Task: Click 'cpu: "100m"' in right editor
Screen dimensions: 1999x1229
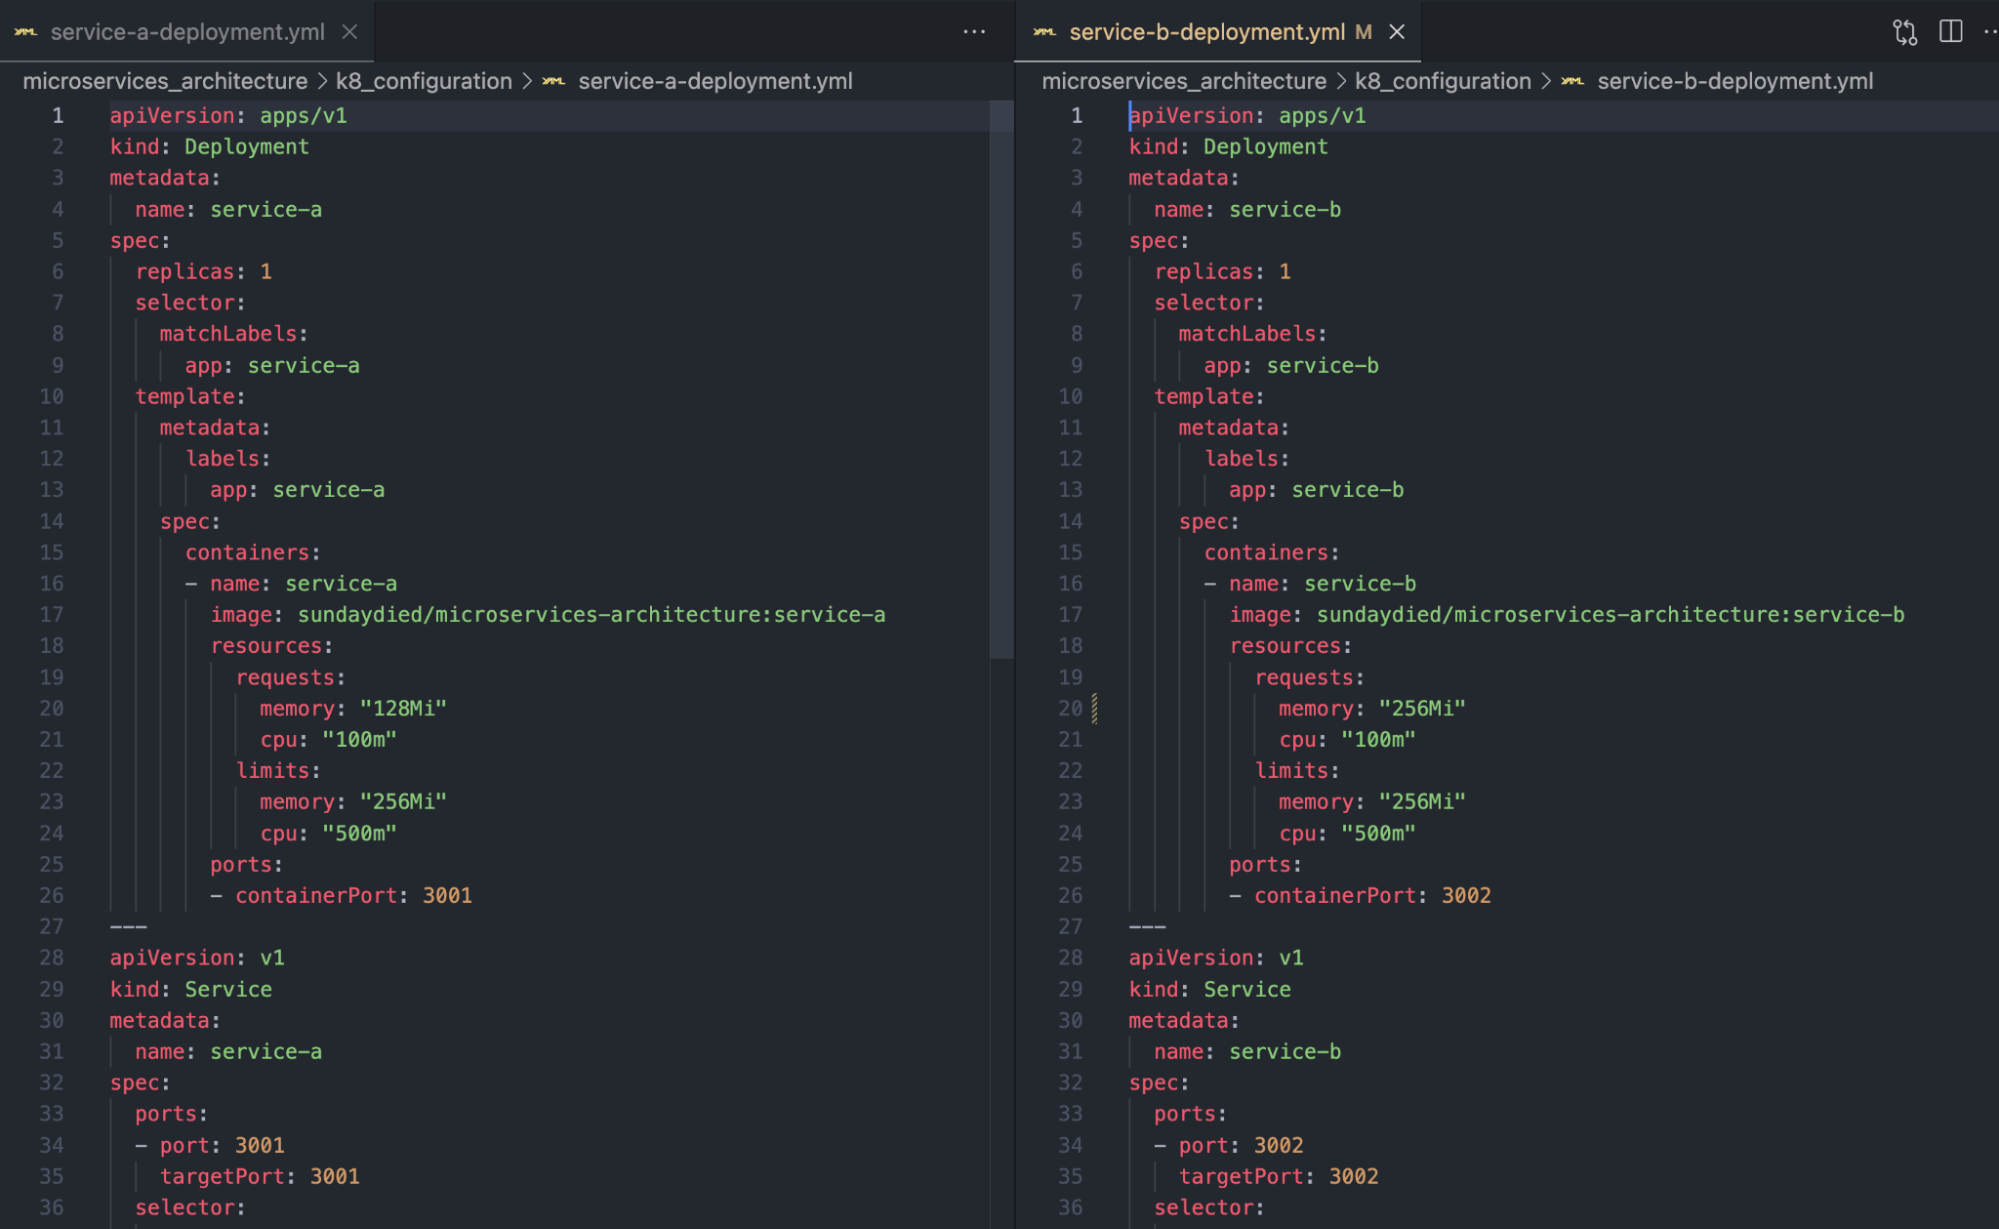Action: click(x=1347, y=739)
